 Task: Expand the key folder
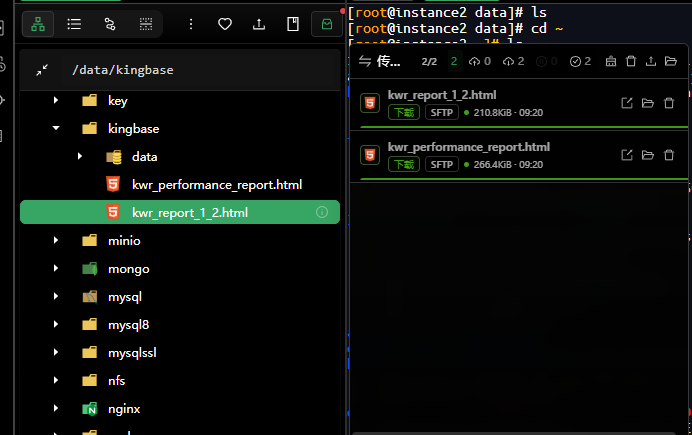tap(56, 100)
